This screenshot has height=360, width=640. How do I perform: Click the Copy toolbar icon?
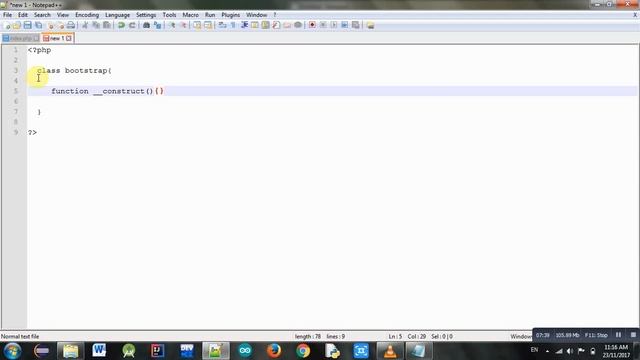tap(96, 25)
